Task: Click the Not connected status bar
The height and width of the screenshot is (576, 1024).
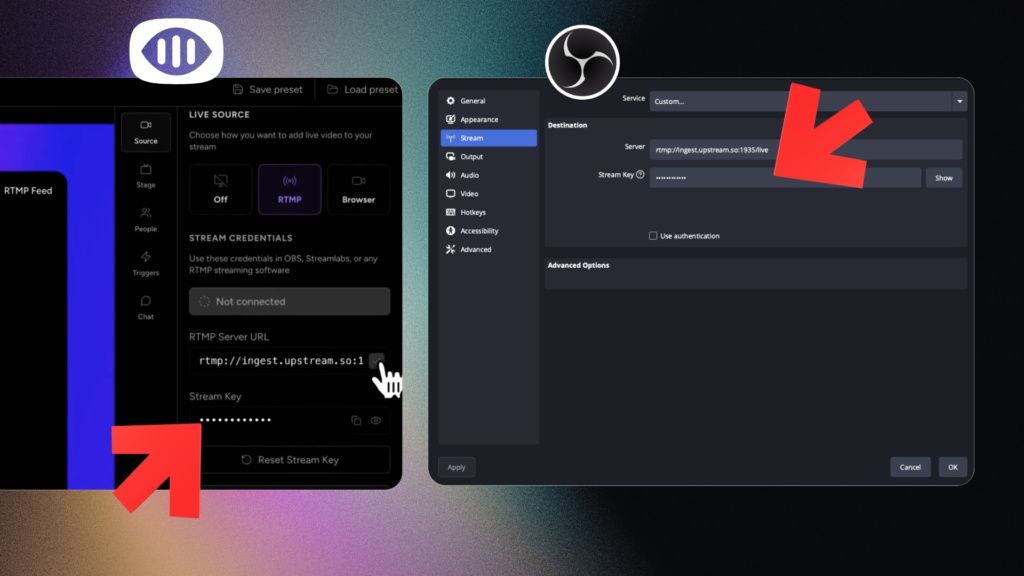Action: [x=290, y=302]
